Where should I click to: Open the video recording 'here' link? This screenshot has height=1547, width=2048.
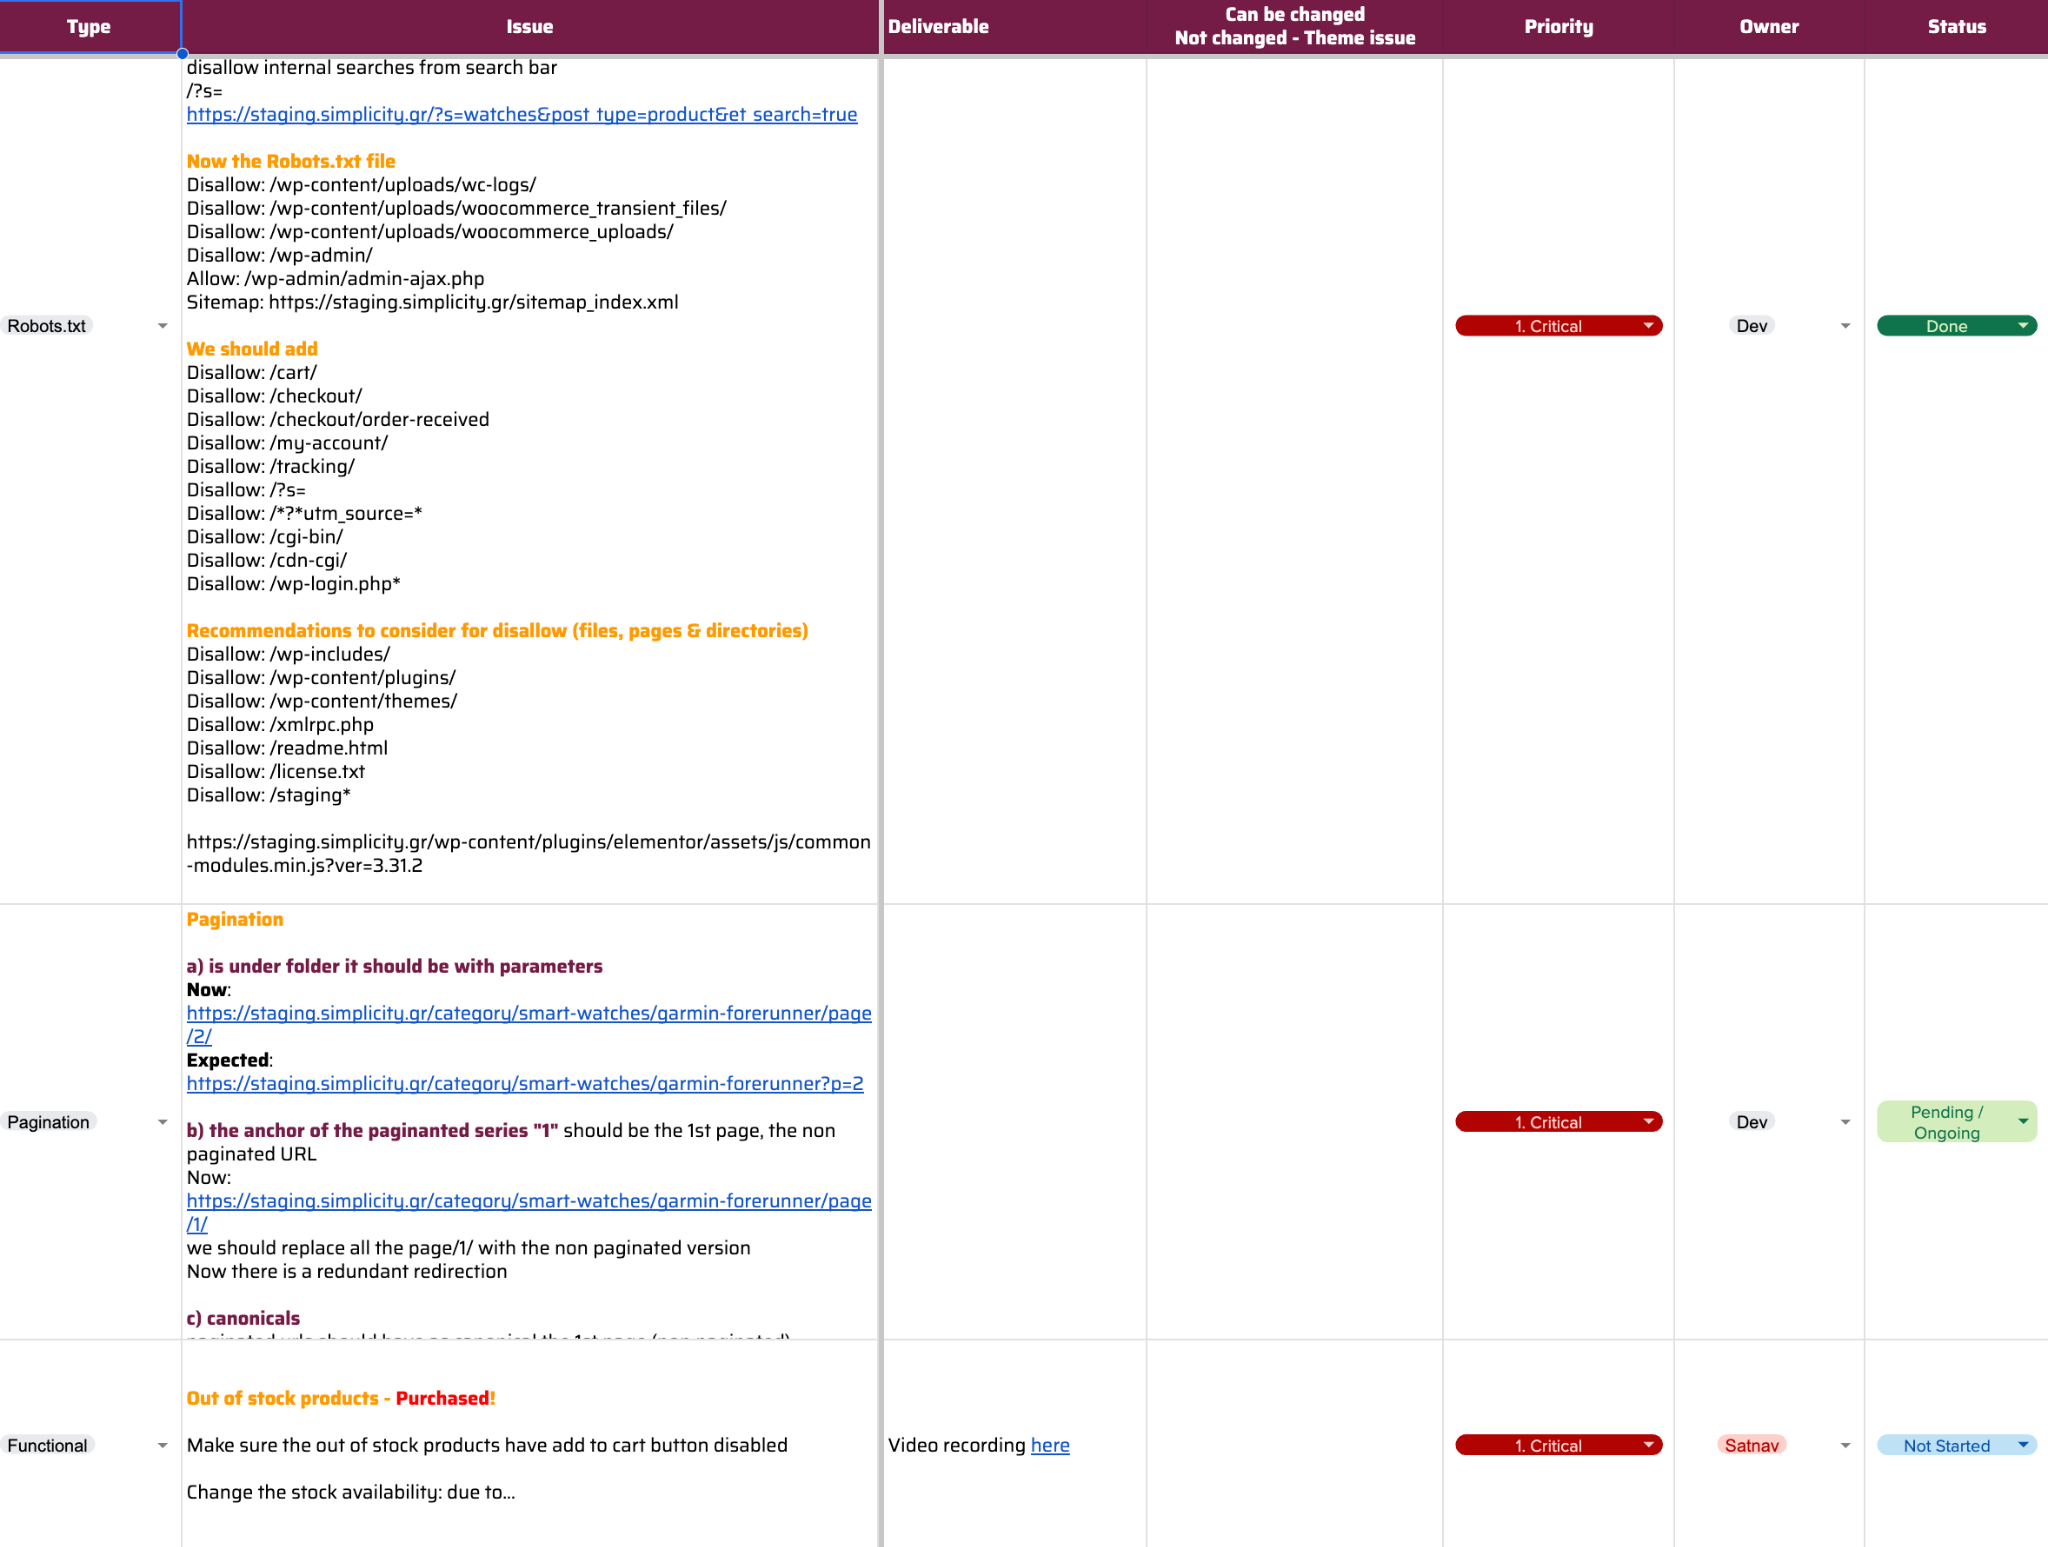coord(1049,1445)
